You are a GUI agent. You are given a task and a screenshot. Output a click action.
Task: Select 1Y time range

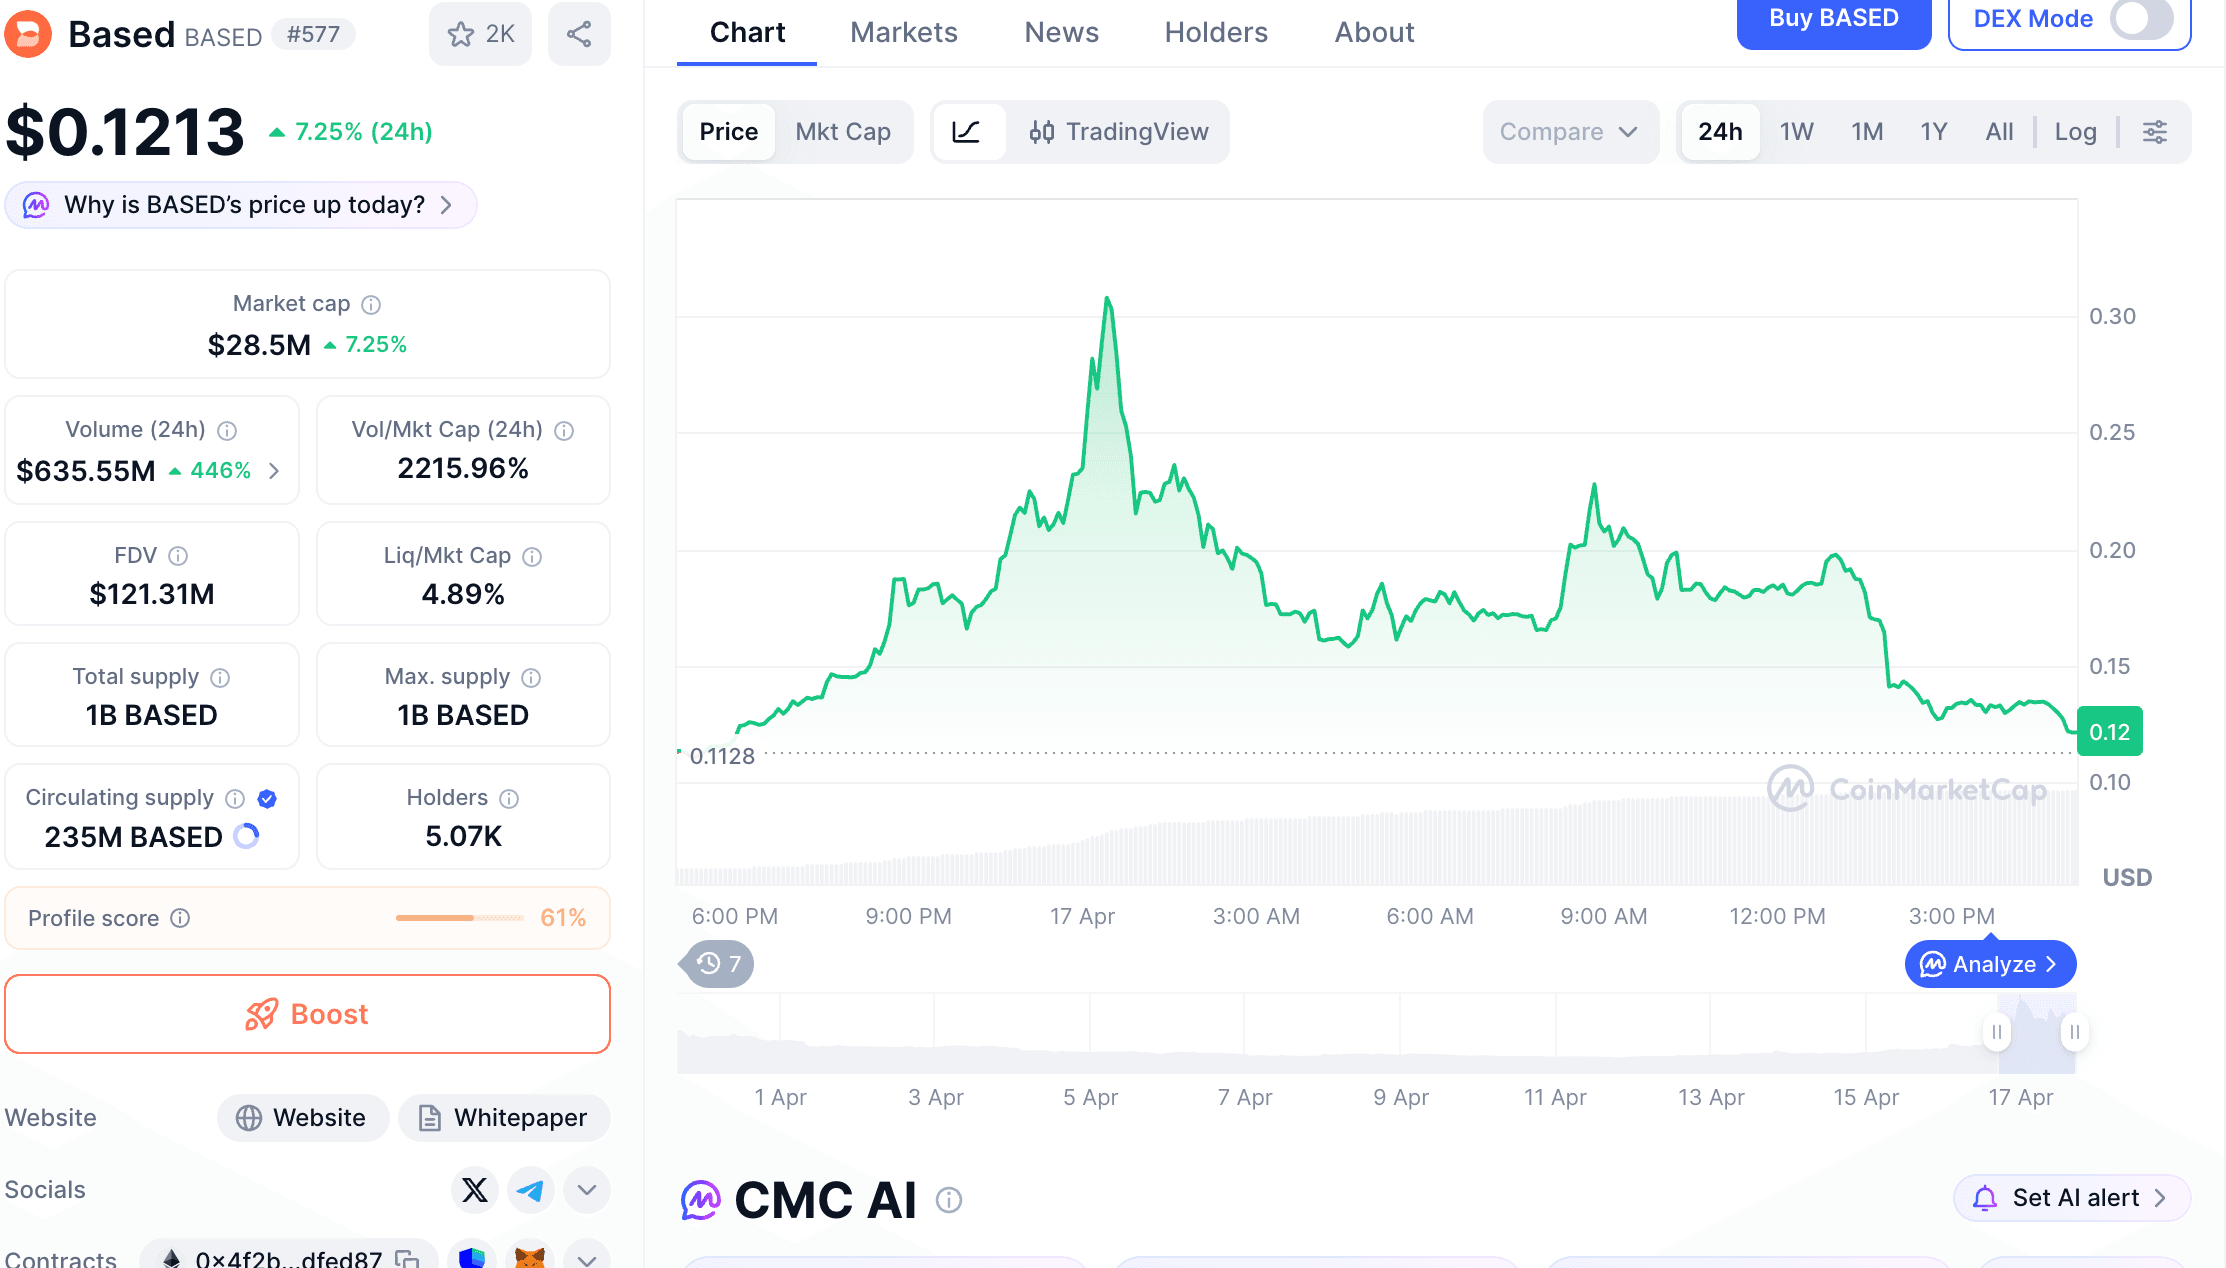[x=1934, y=132]
